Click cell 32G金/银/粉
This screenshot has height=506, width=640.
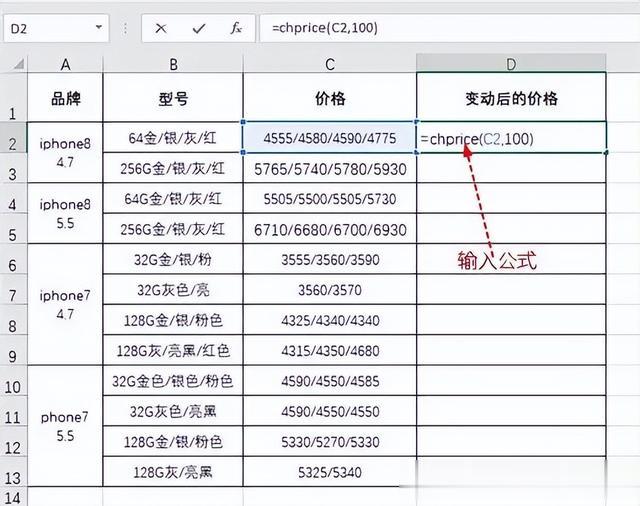pos(173,260)
